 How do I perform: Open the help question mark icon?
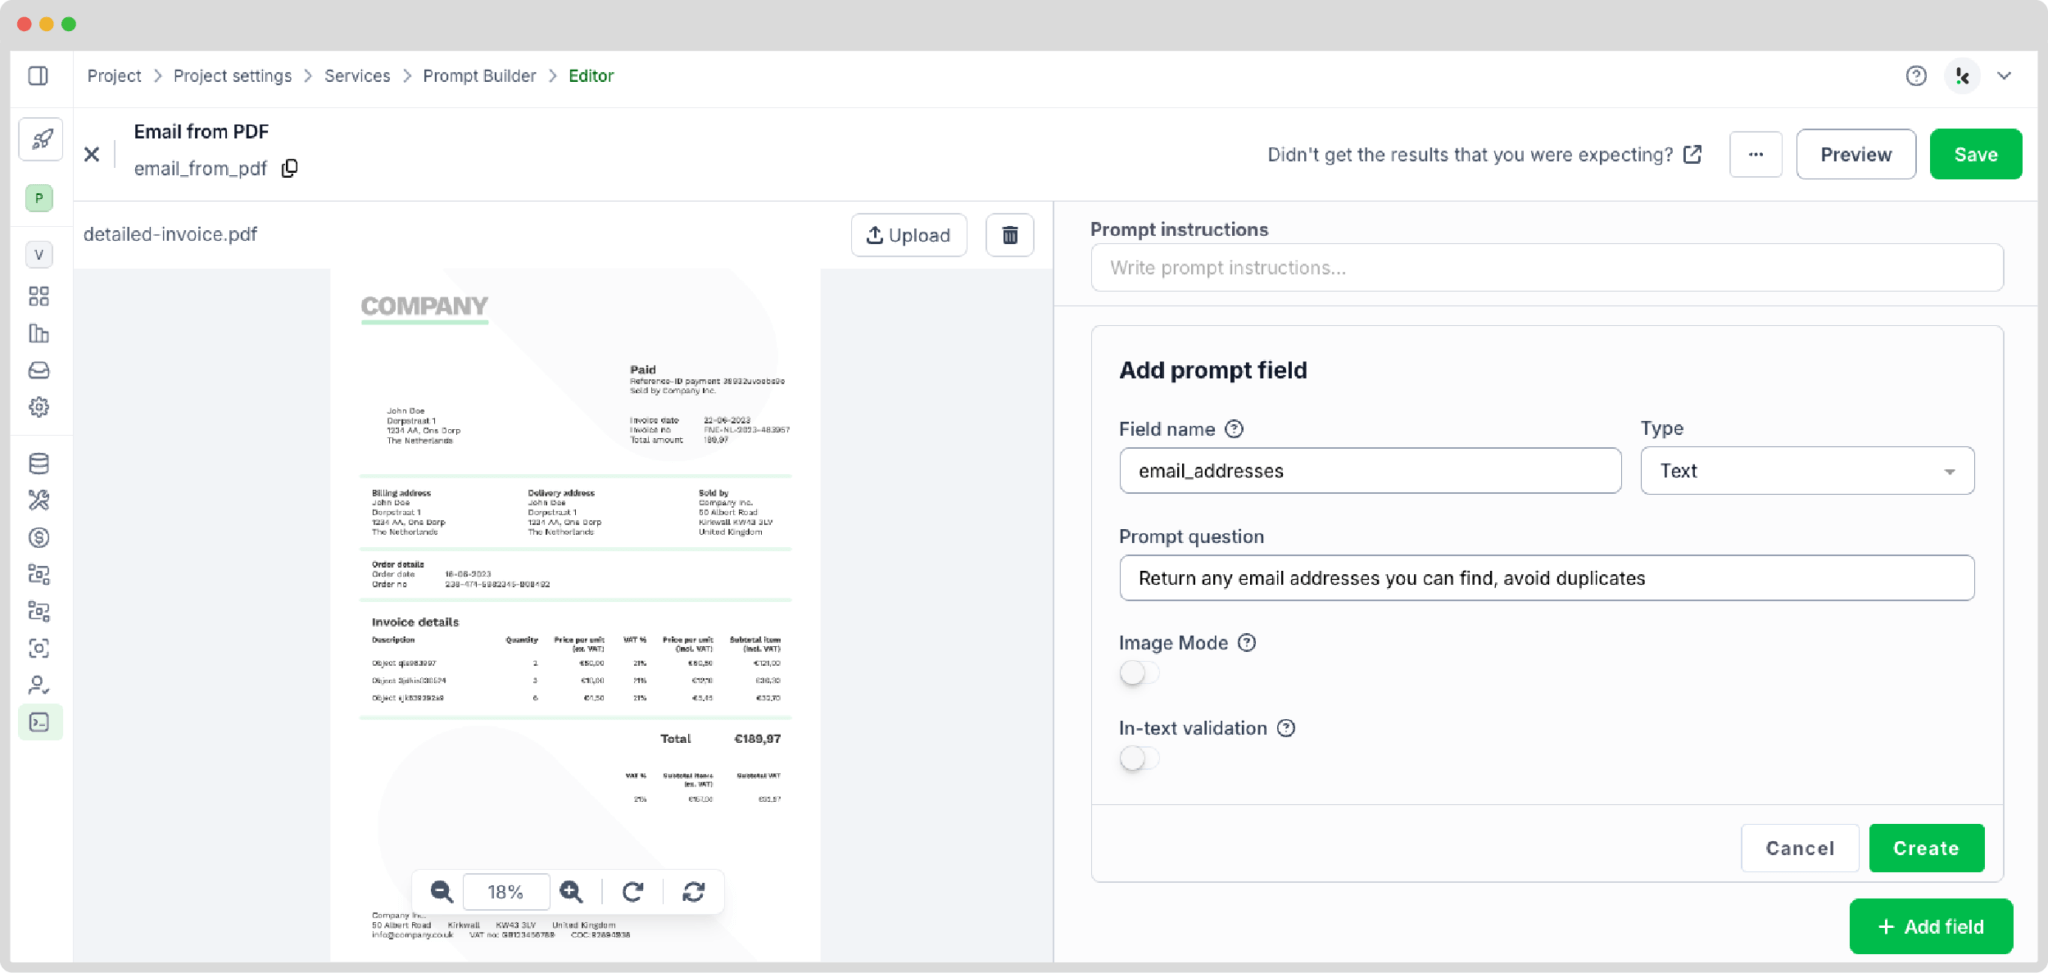(x=1916, y=76)
